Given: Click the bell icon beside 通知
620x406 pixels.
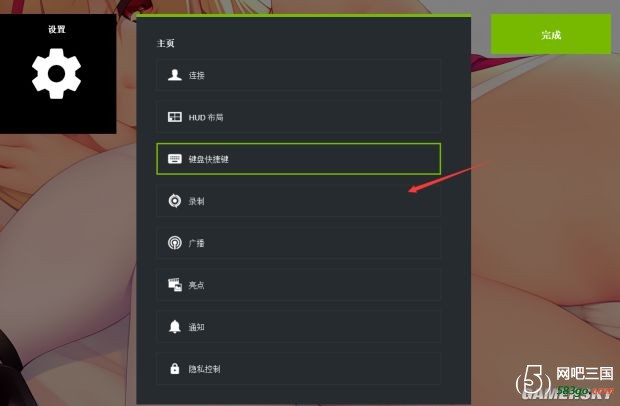Looking at the screenshot, I should tap(174, 327).
